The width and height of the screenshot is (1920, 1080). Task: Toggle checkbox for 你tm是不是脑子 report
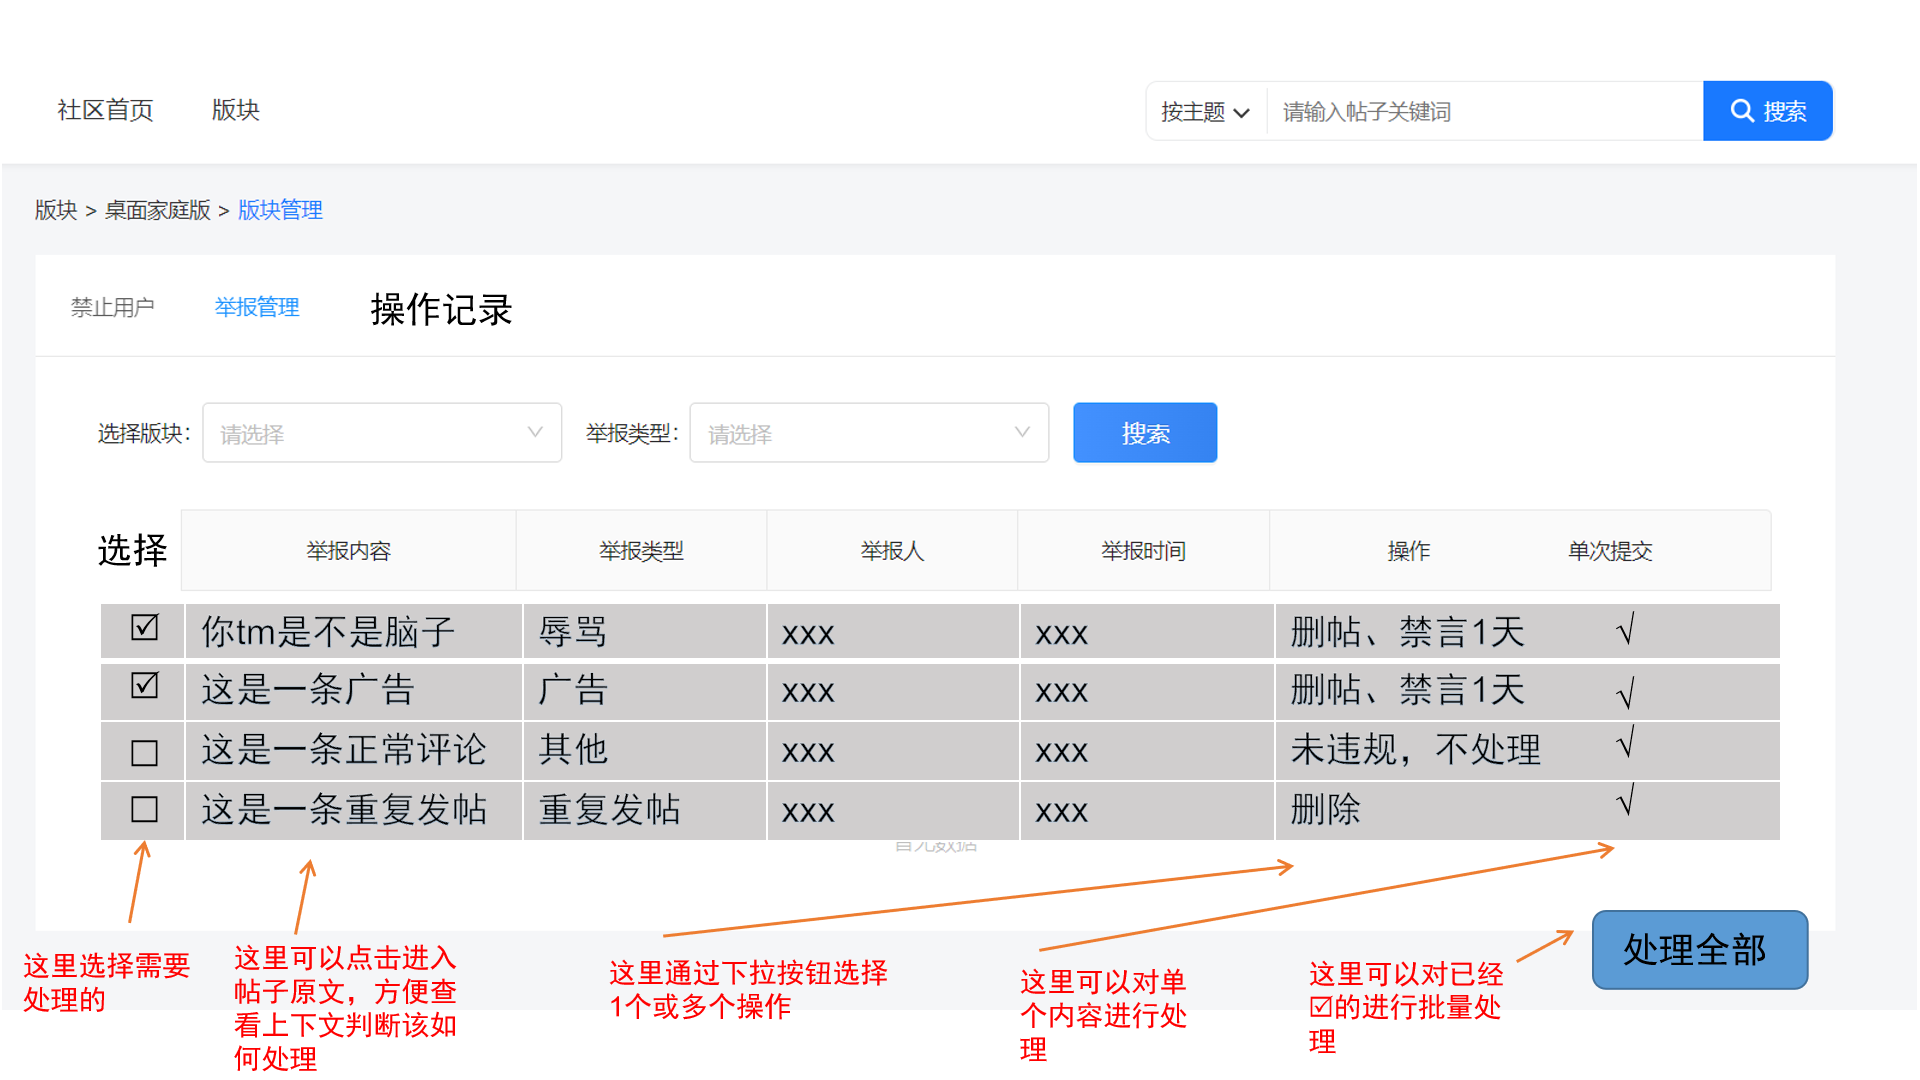[x=145, y=628]
